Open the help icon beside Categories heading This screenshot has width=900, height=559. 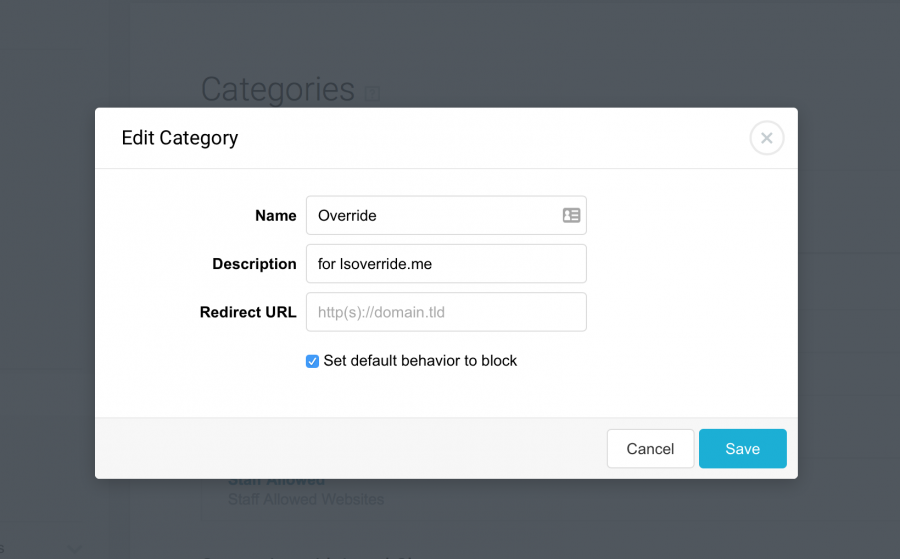click(x=373, y=93)
